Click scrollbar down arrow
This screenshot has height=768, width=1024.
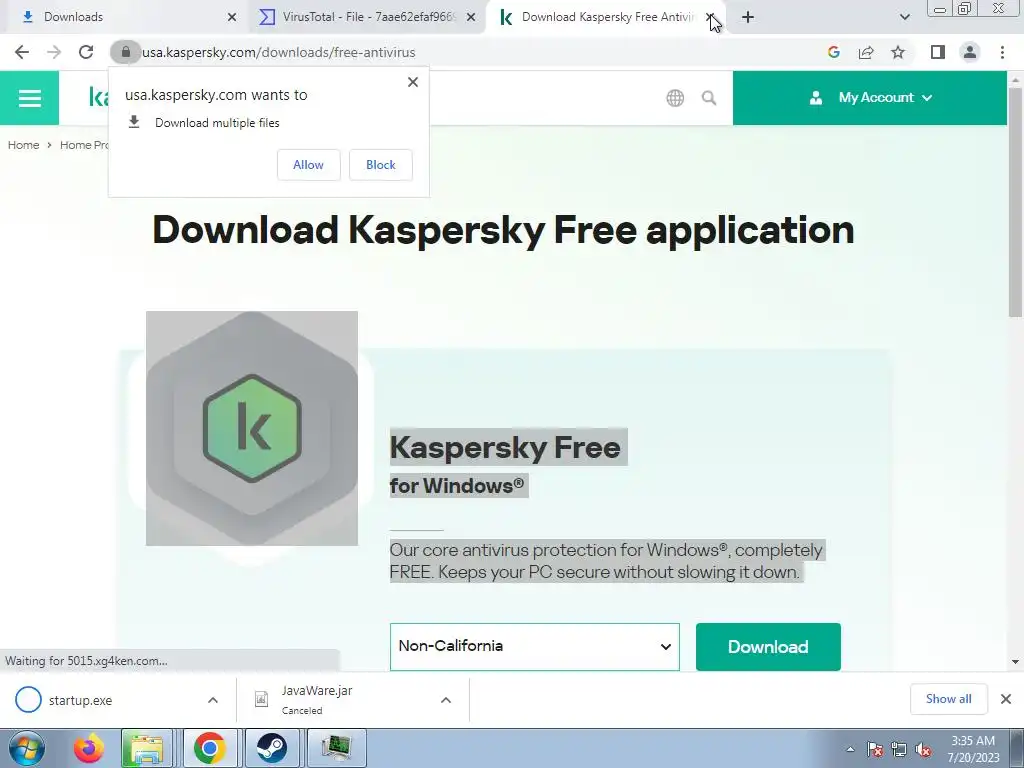1015,662
